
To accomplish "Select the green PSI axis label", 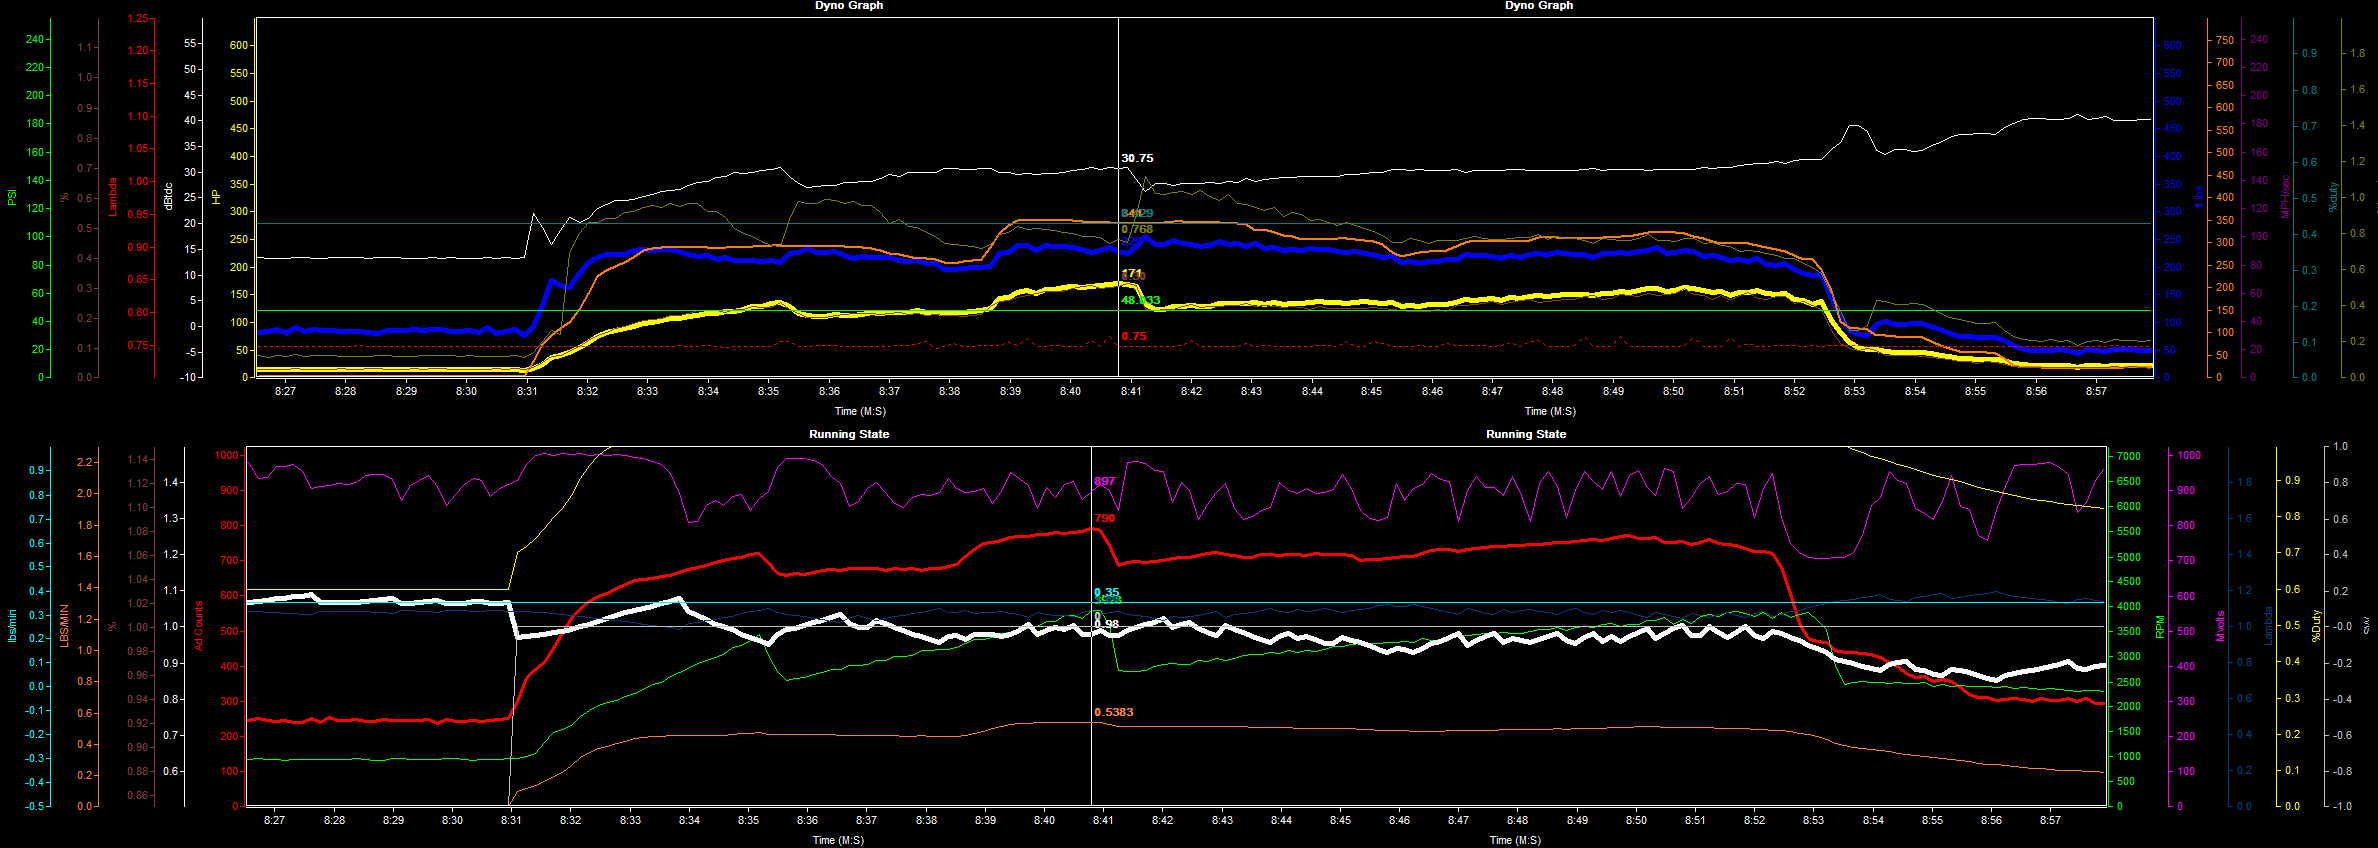I will 12,197.
